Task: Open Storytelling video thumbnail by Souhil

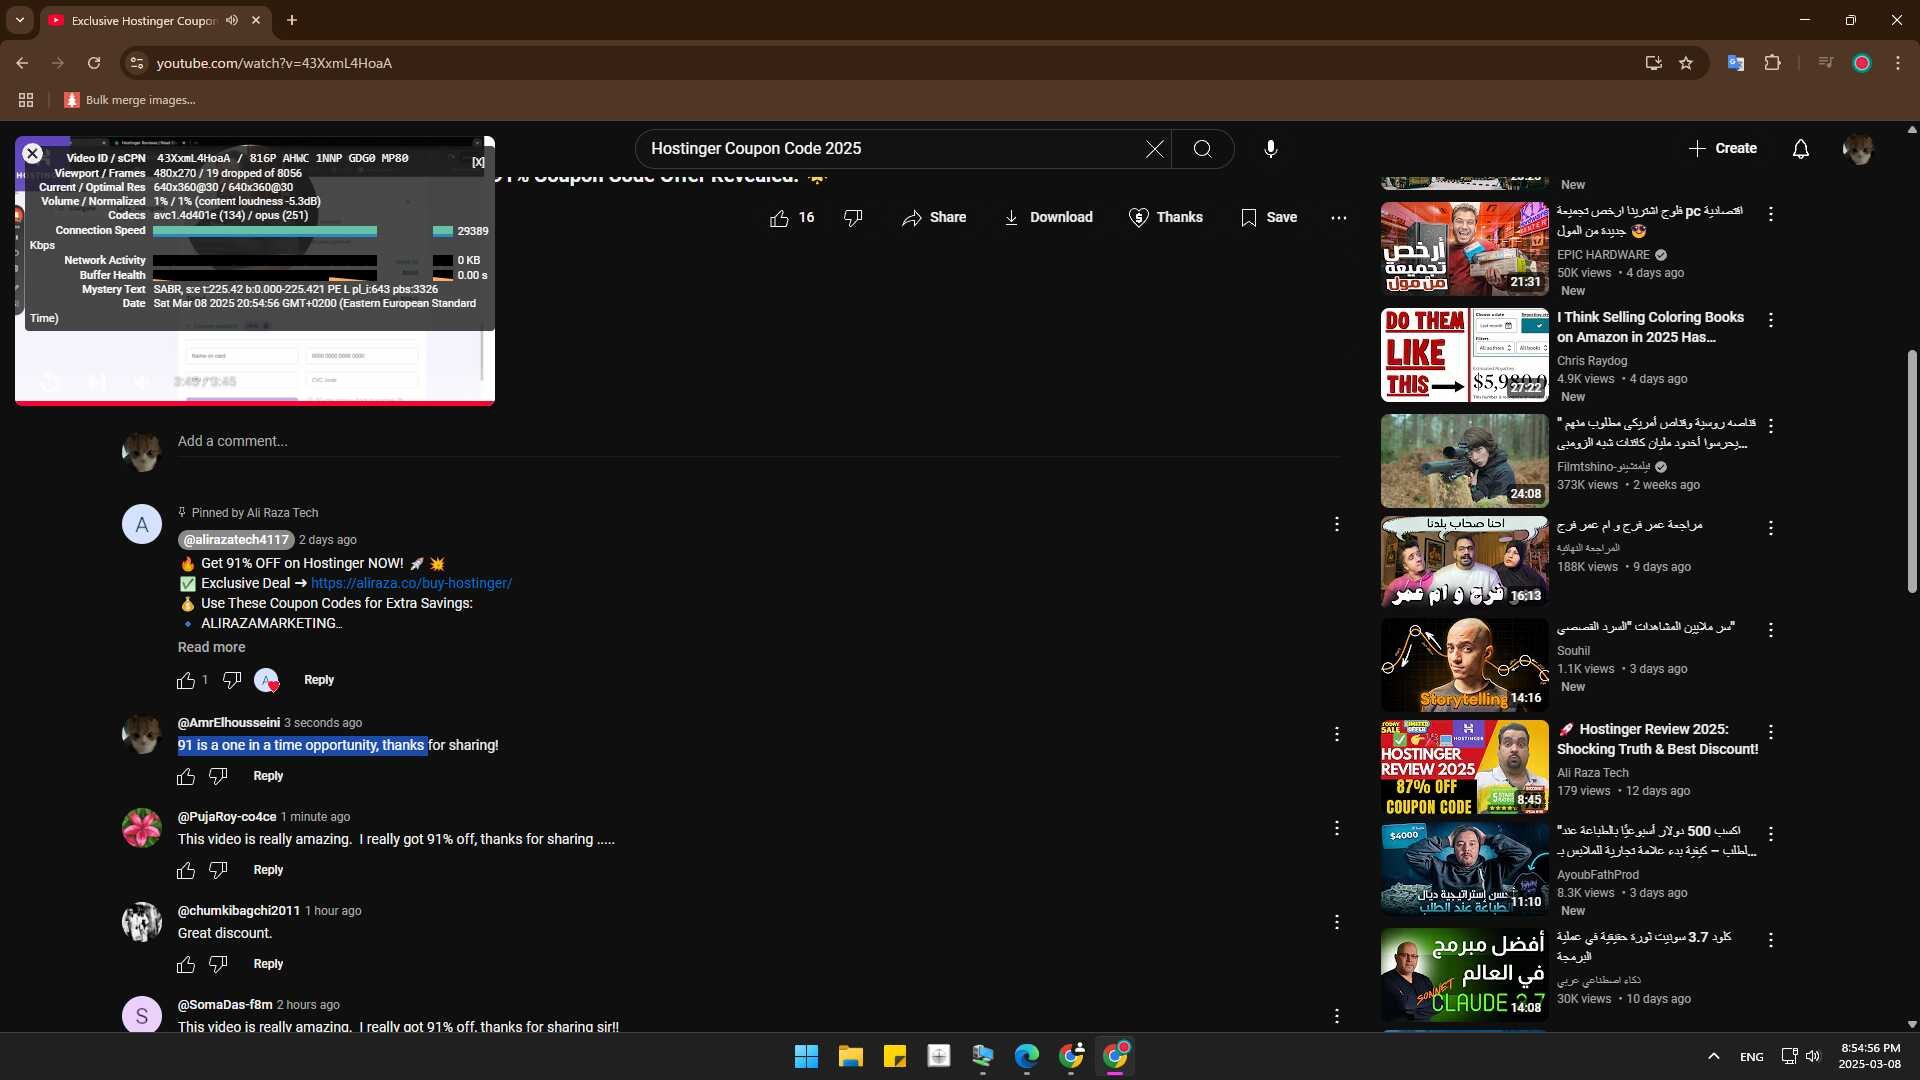Action: pyautogui.click(x=1464, y=665)
